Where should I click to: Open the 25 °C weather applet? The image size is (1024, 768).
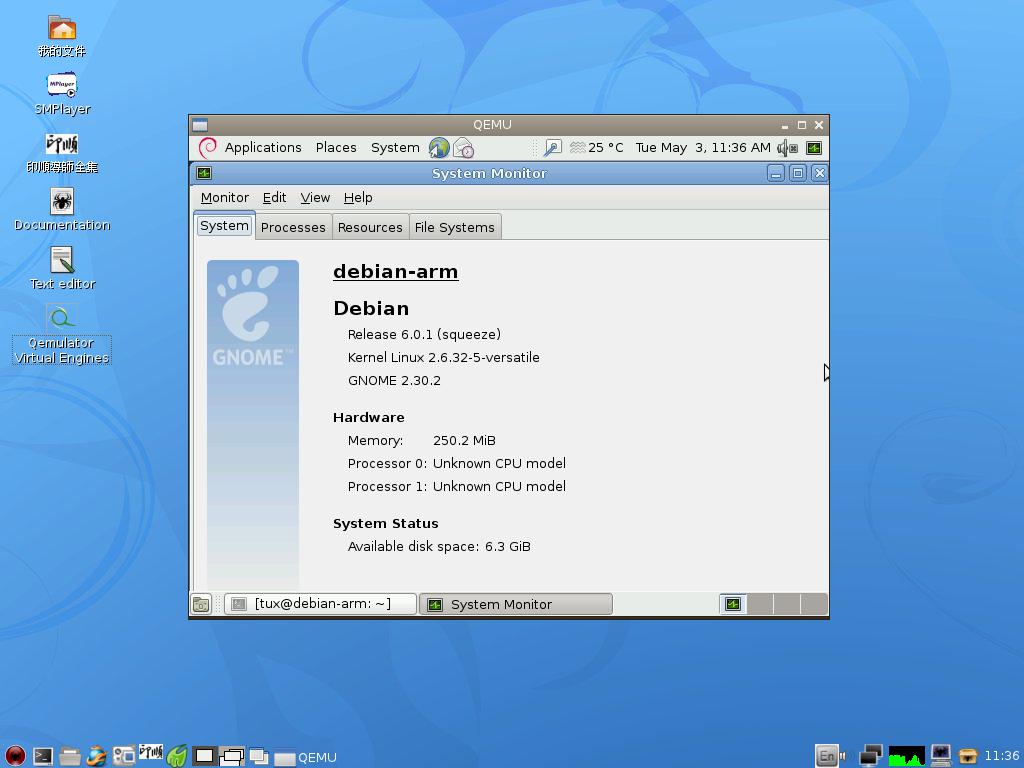[596, 148]
